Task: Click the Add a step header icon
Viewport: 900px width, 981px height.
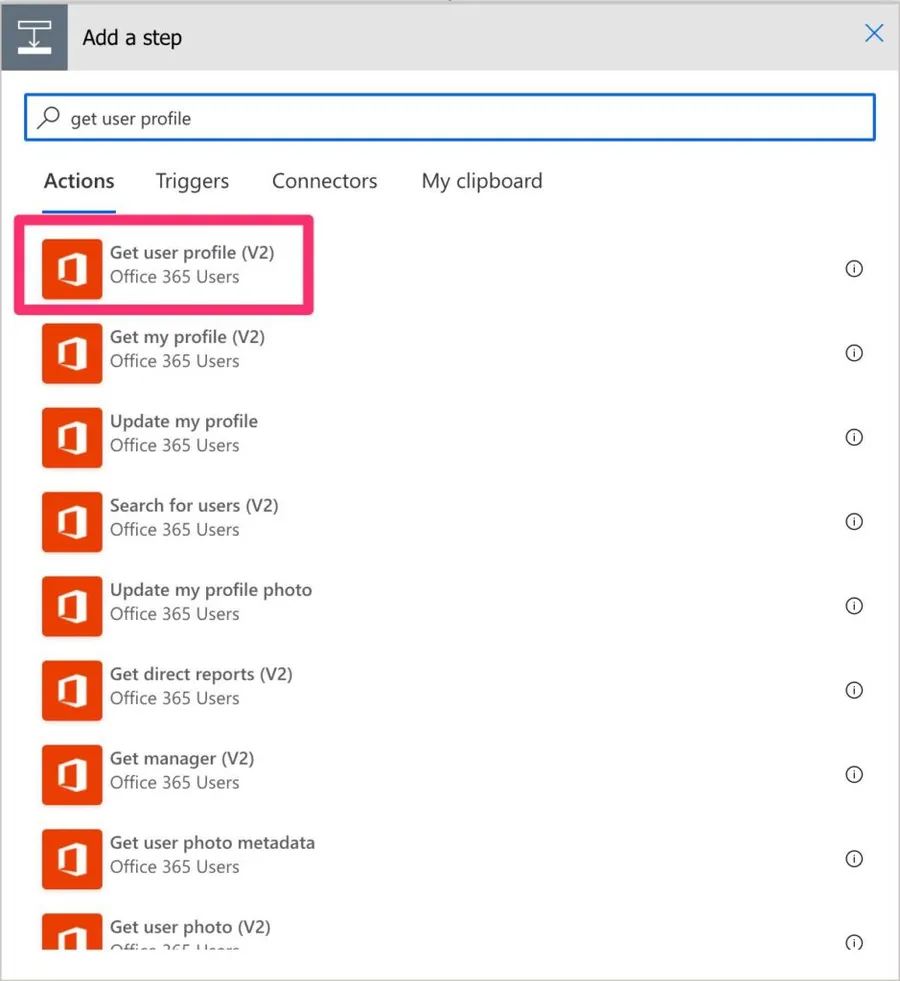Action: [34, 37]
